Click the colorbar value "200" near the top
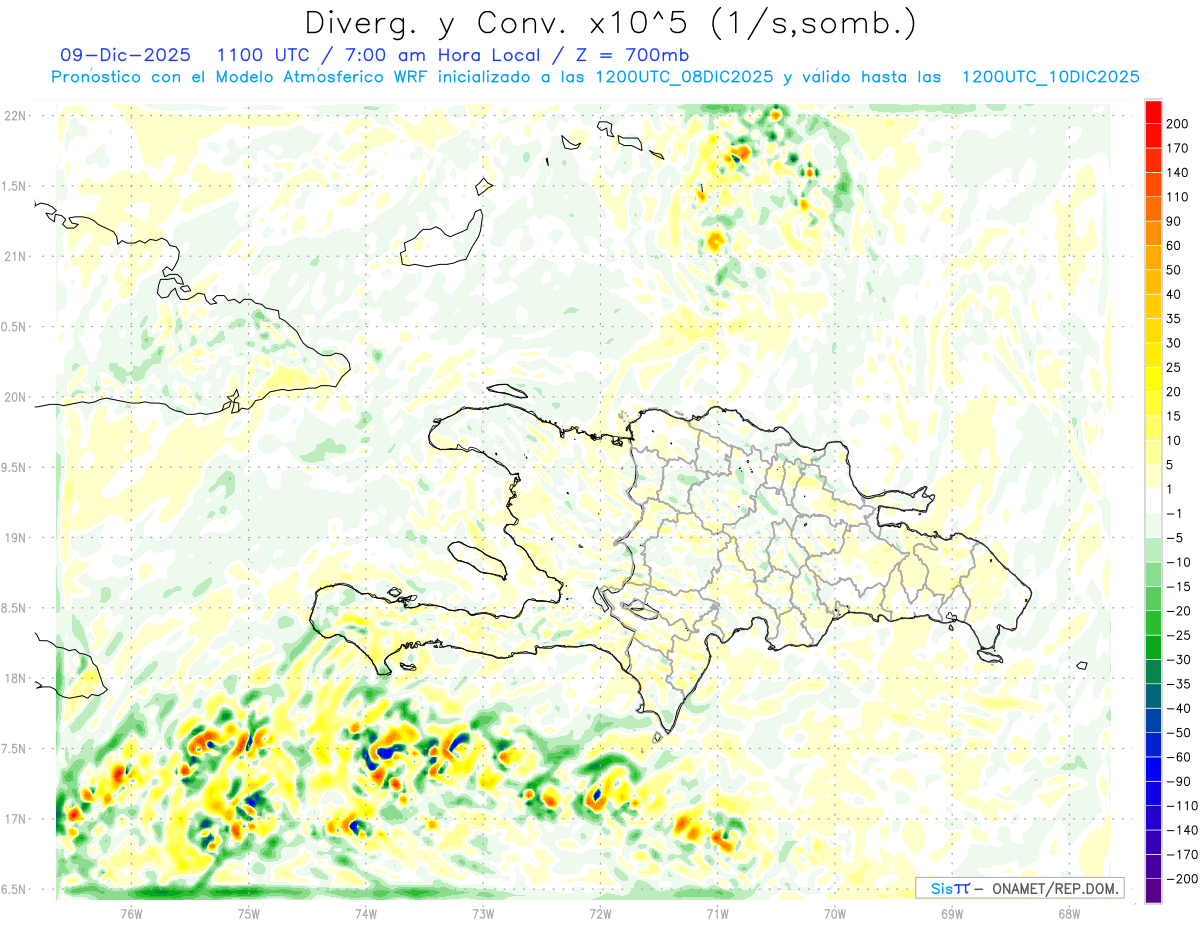The width and height of the screenshot is (1200, 927). pos(1177,124)
